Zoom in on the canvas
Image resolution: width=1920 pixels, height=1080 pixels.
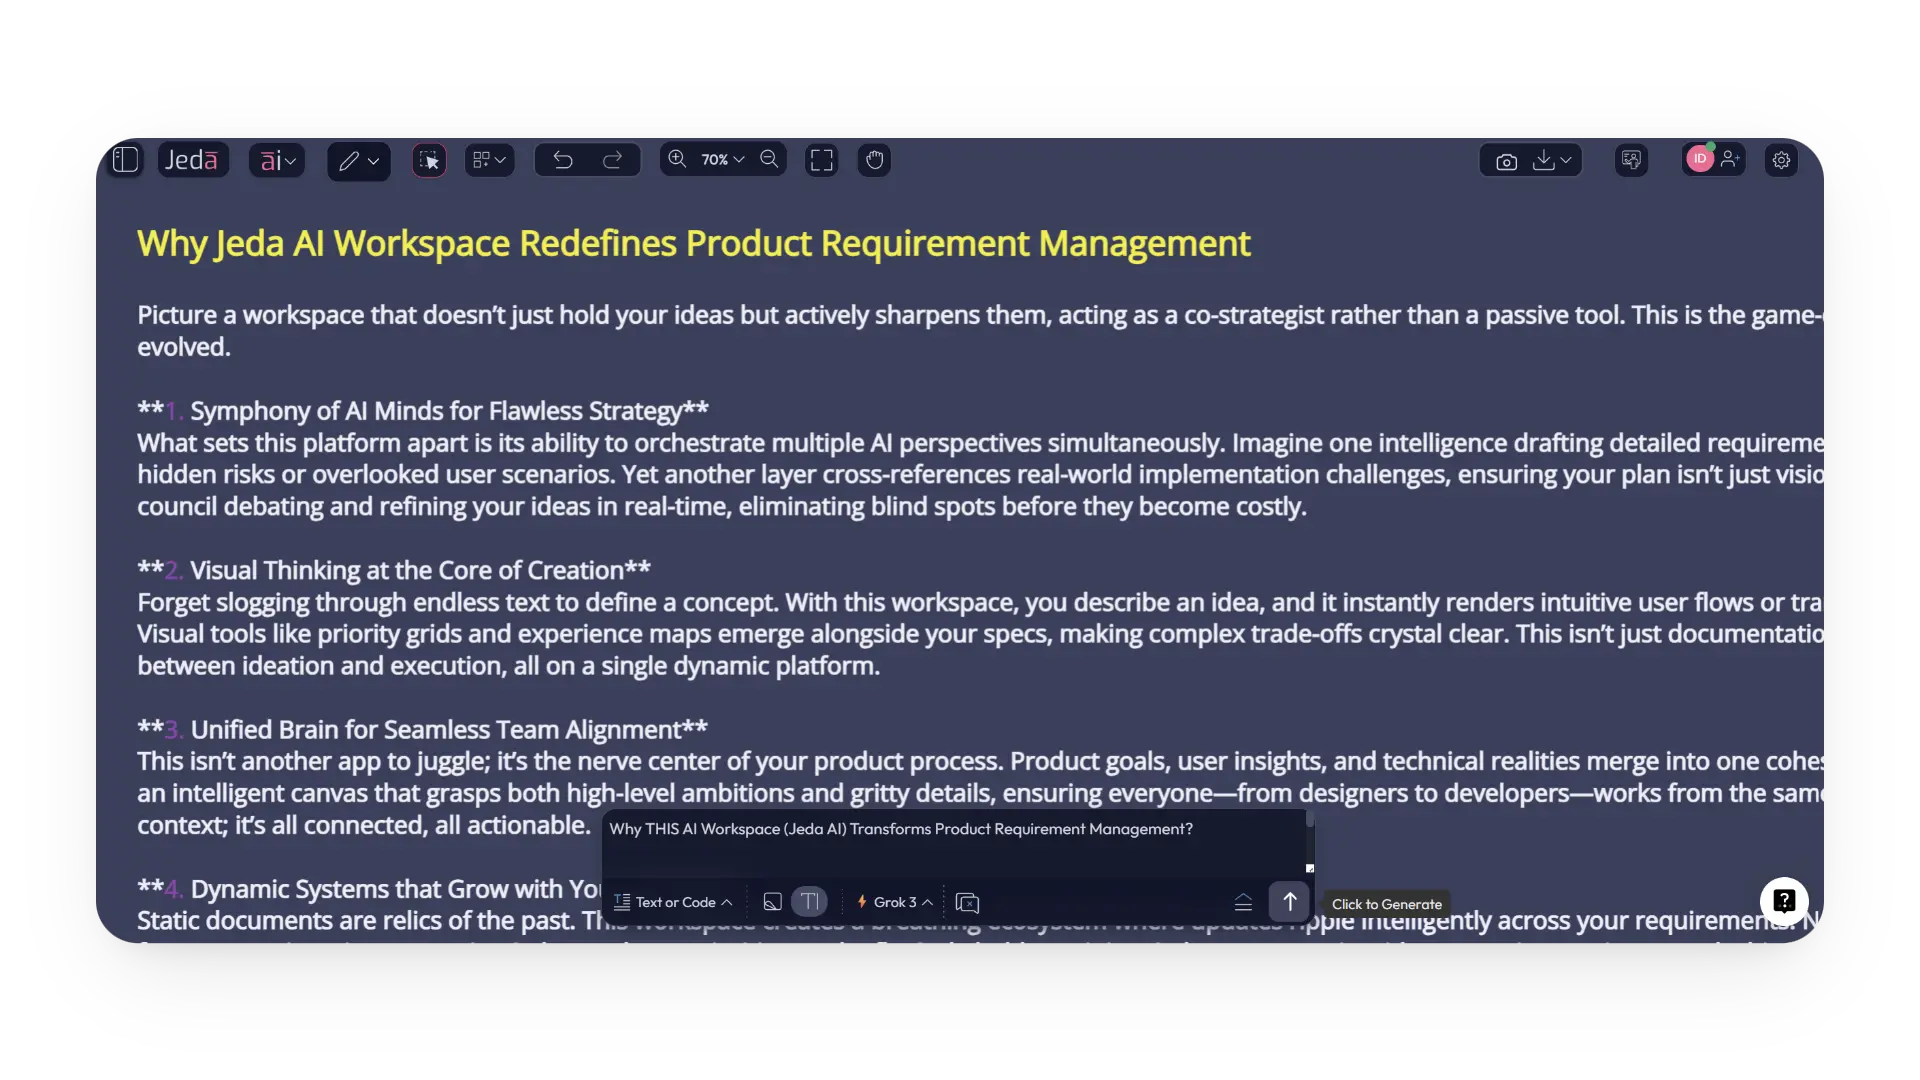pyautogui.click(x=677, y=159)
